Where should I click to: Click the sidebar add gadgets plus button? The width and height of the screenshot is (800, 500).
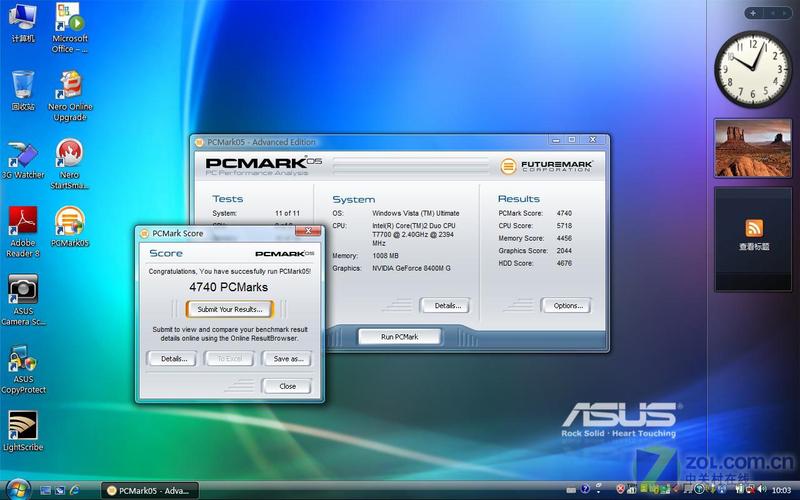tap(754, 13)
